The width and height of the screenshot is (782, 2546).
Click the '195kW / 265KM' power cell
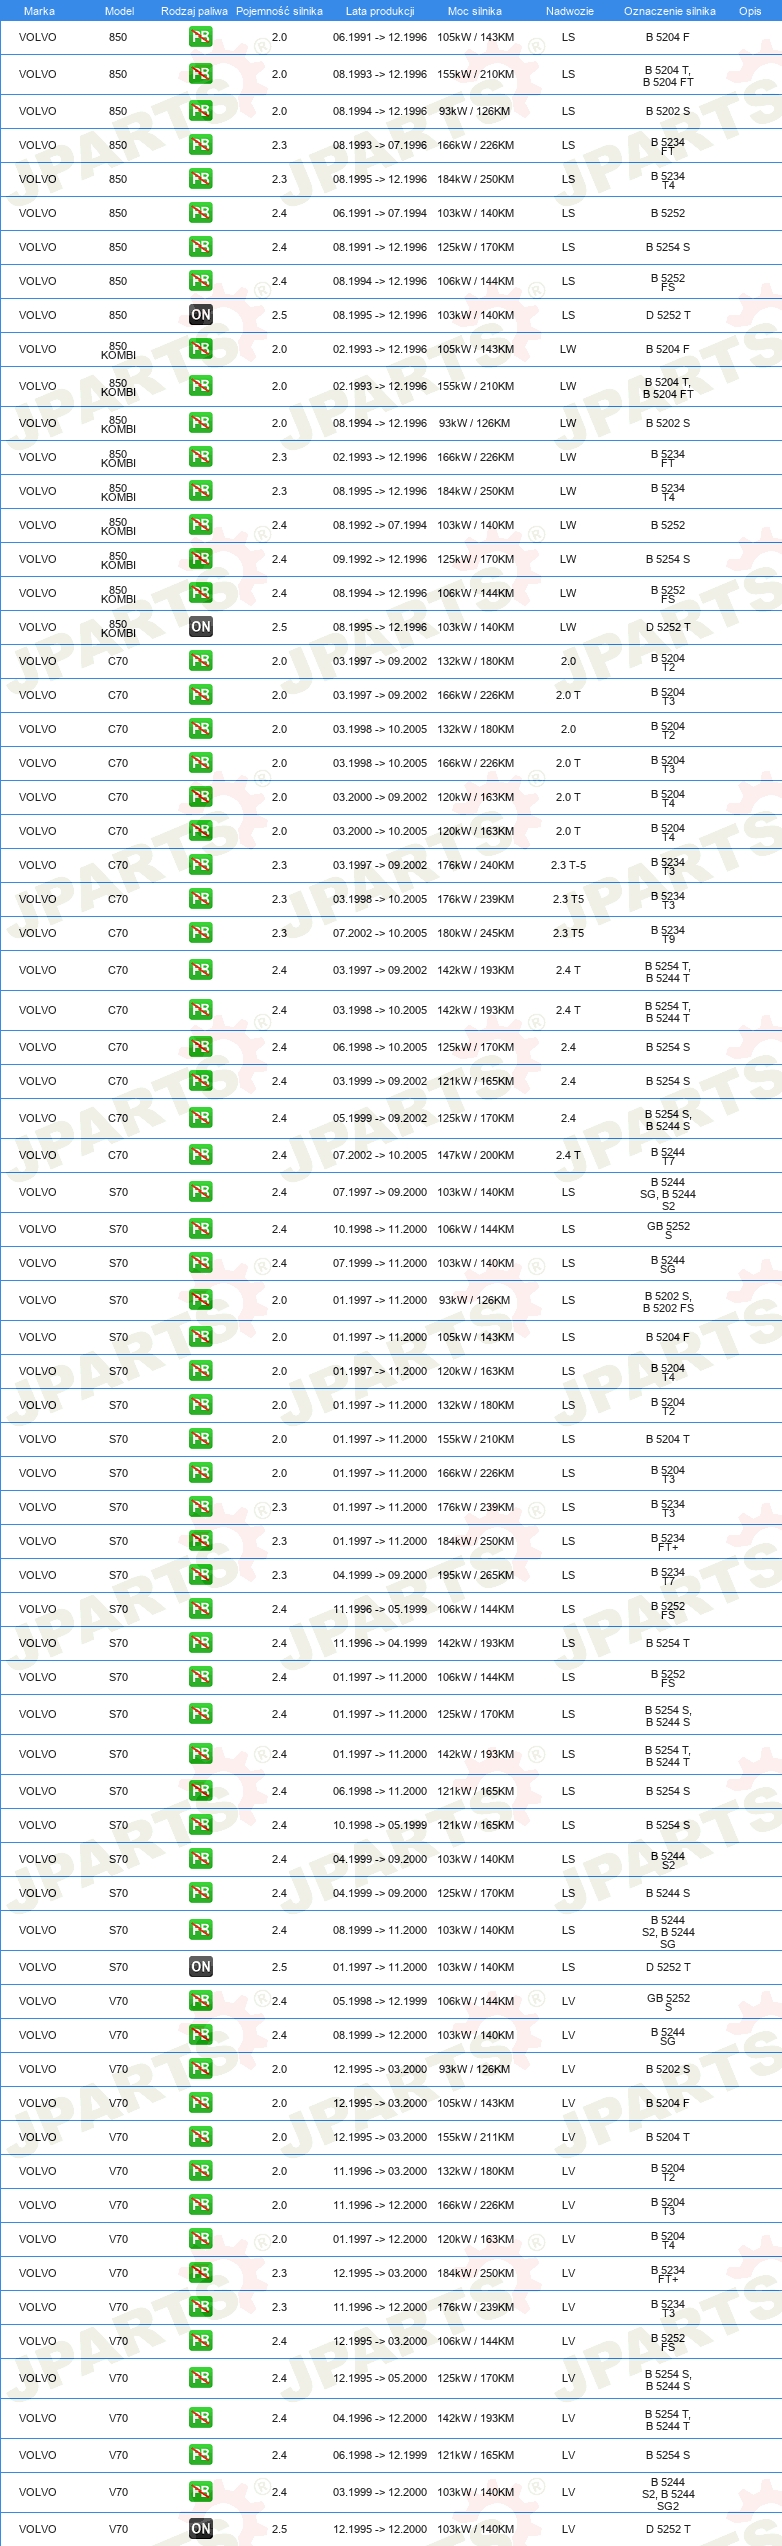tap(476, 1575)
